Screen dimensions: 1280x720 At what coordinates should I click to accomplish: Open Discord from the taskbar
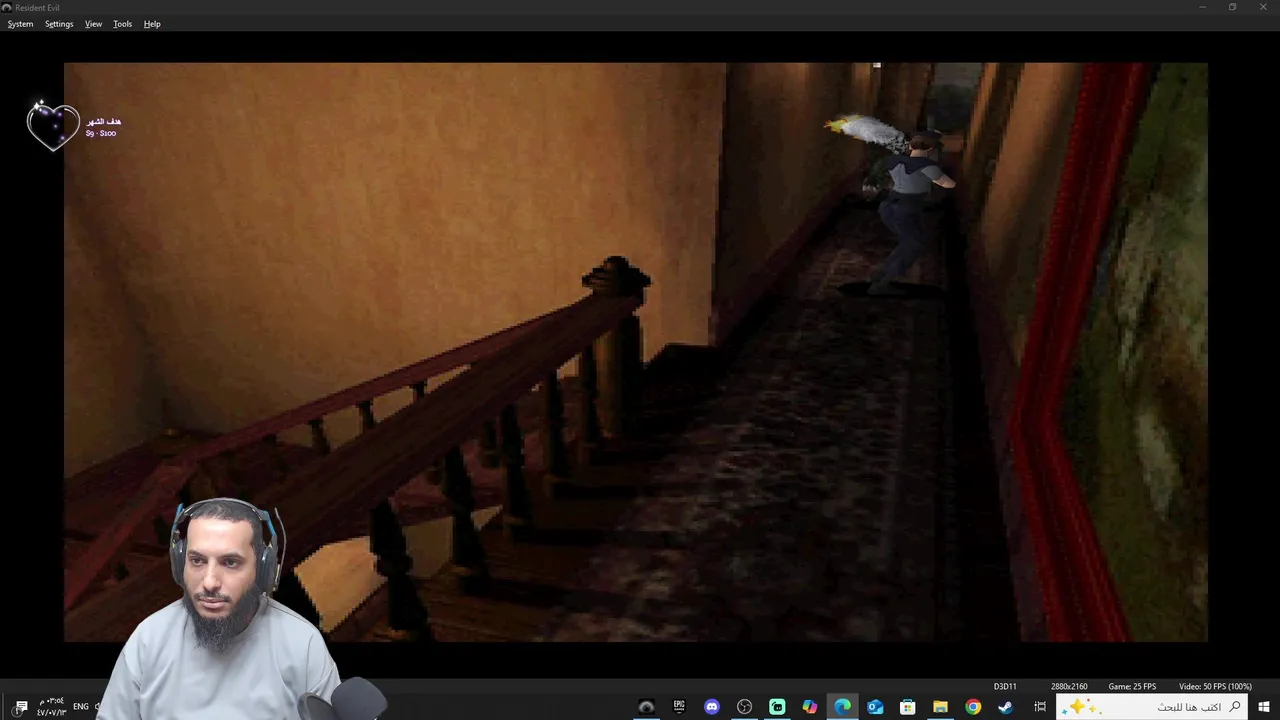[712, 707]
